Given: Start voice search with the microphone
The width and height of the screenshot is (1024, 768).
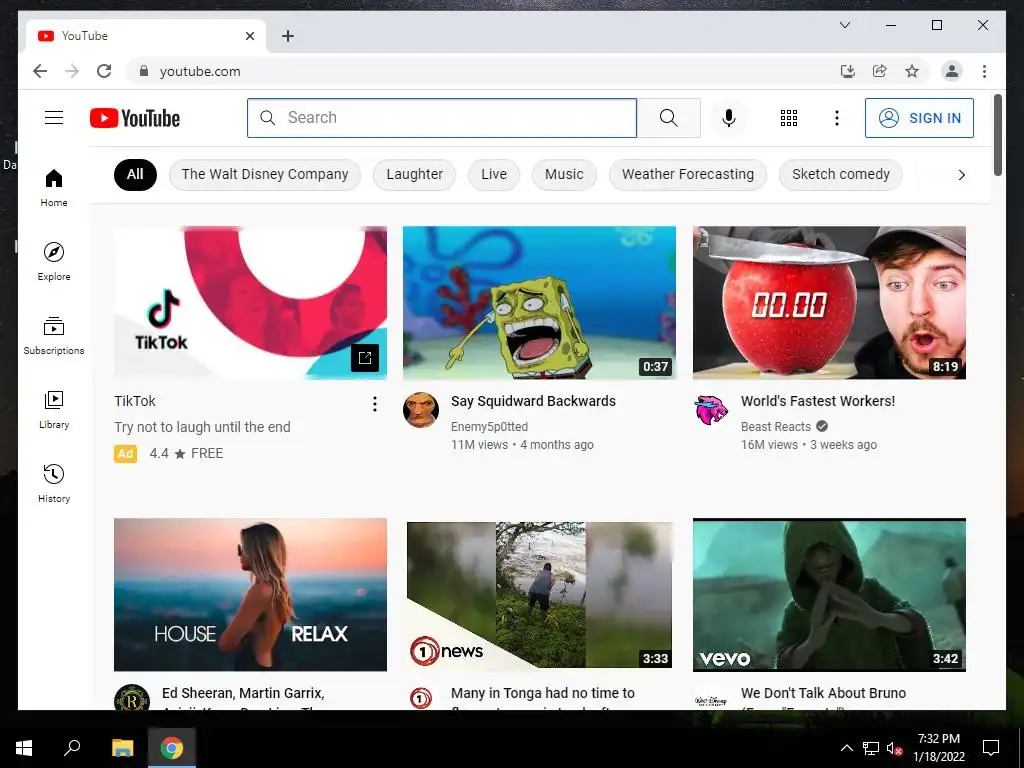Looking at the screenshot, I should [x=729, y=118].
